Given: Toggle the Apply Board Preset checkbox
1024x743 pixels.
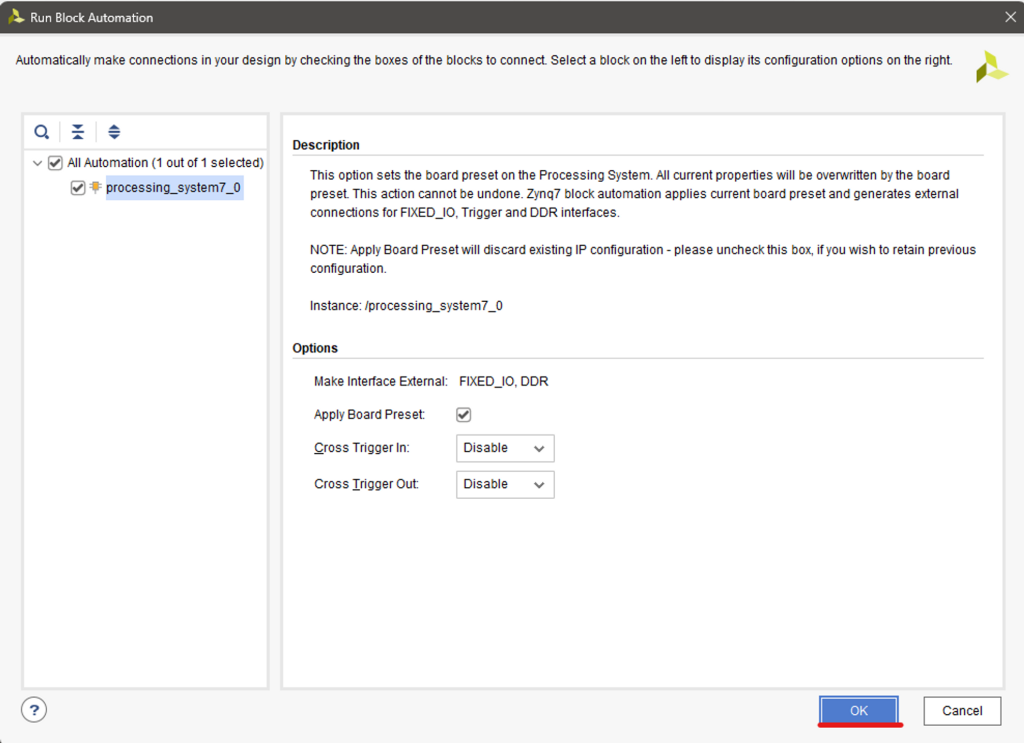Looking at the screenshot, I should [x=464, y=415].
